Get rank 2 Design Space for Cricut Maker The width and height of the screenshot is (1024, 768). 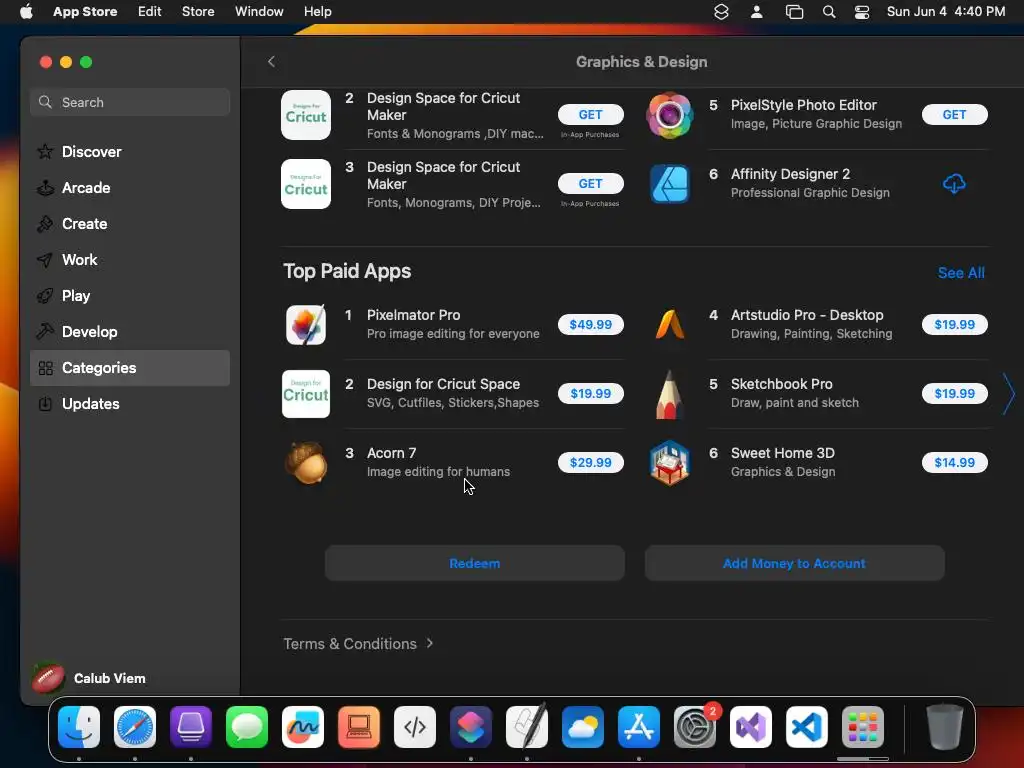590,115
